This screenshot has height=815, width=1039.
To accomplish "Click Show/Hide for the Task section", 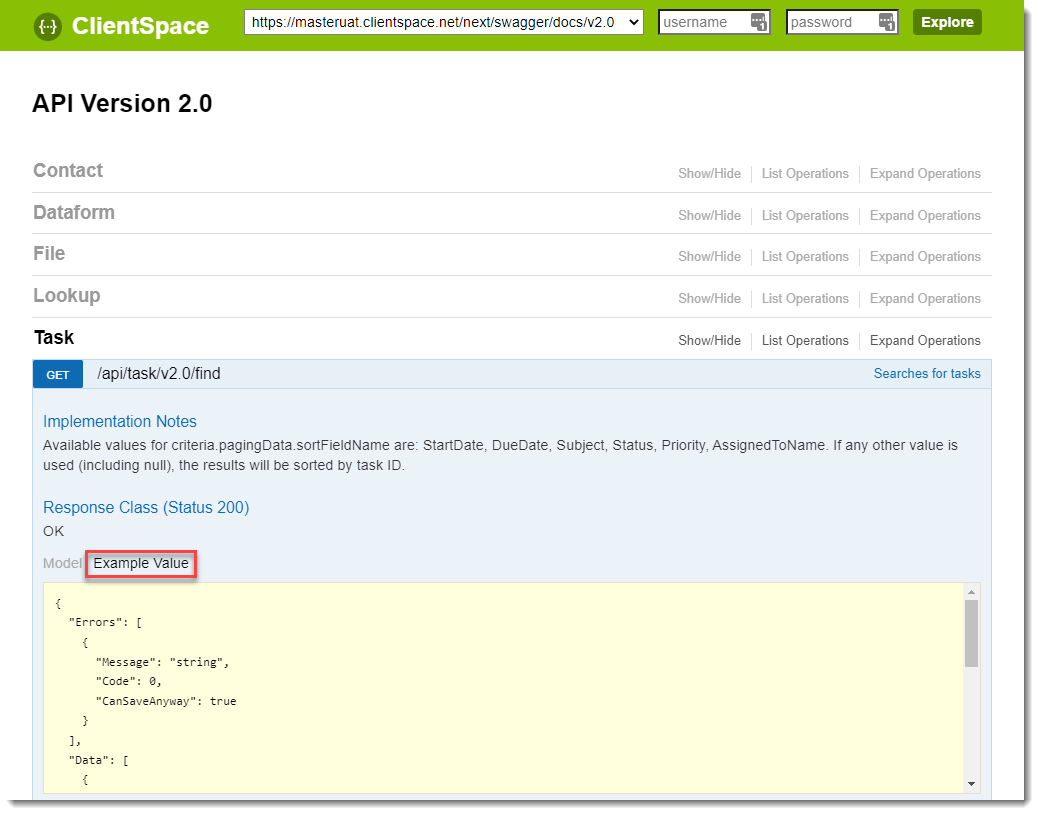I will (x=709, y=341).
